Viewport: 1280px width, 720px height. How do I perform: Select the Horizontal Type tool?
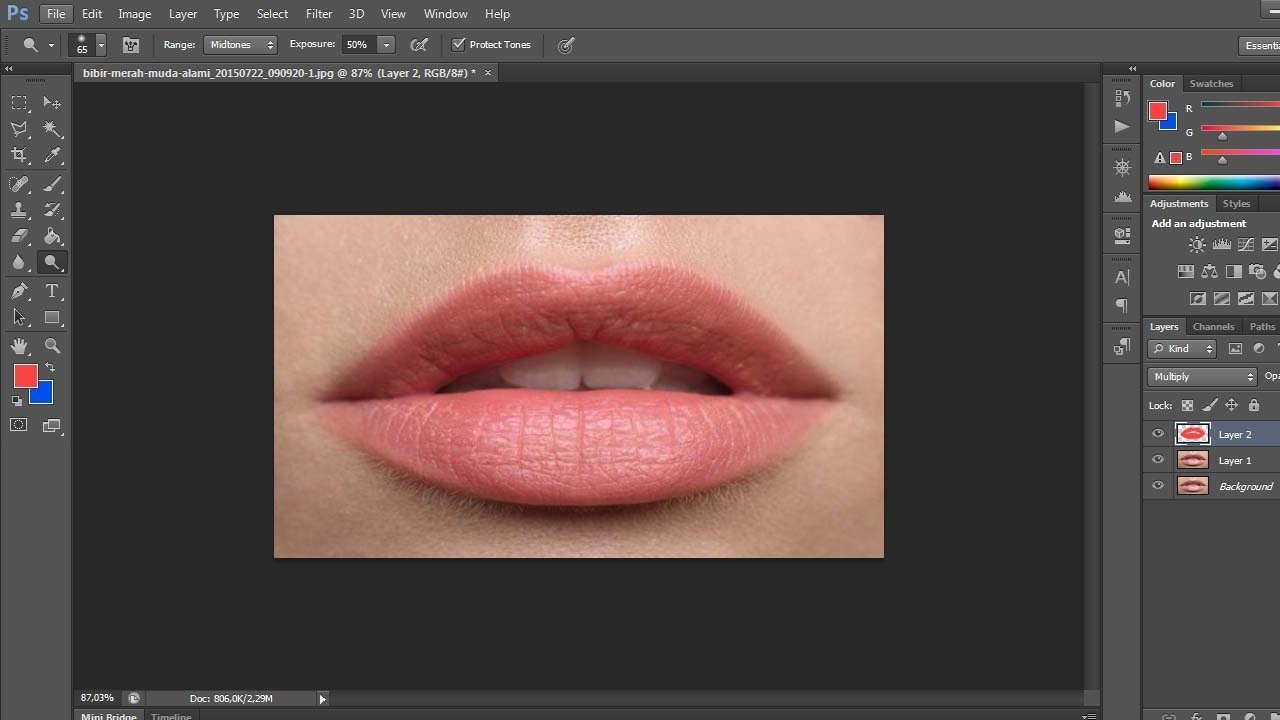[53, 291]
